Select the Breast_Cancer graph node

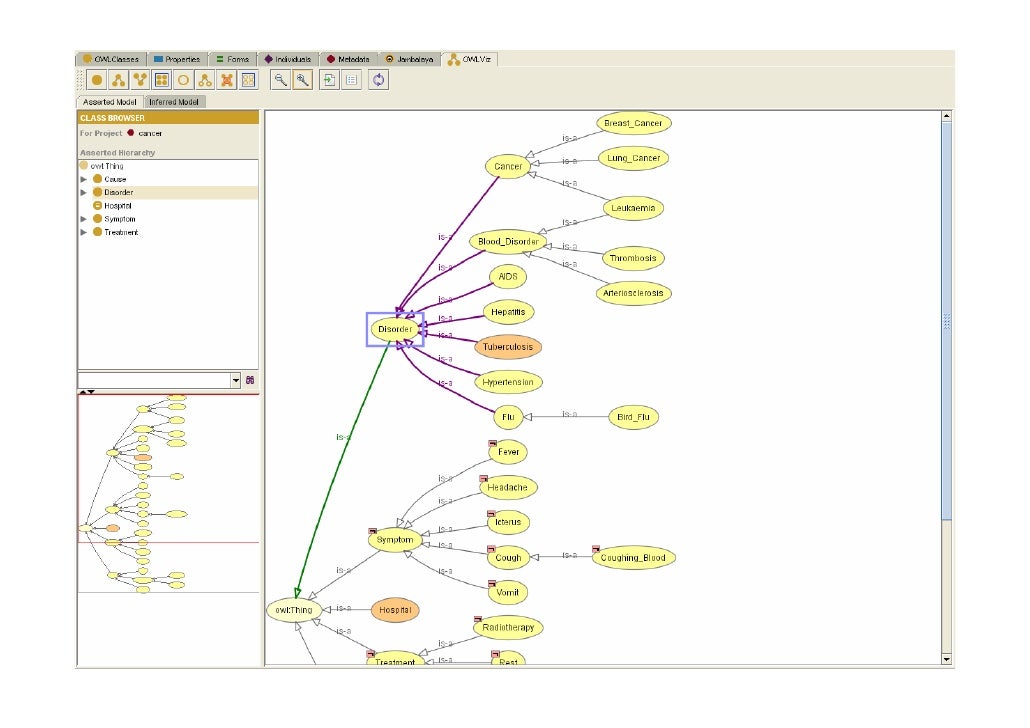tap(633, 123)
